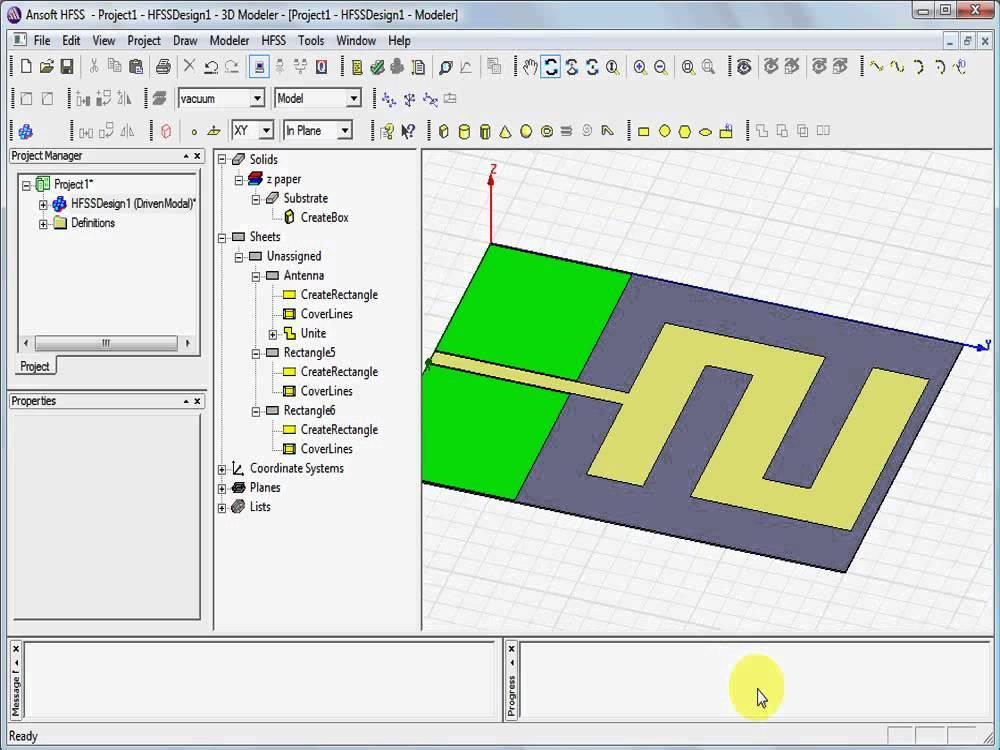Select the Pan hand tool
1000x750 pixels.
click(530, 66)
